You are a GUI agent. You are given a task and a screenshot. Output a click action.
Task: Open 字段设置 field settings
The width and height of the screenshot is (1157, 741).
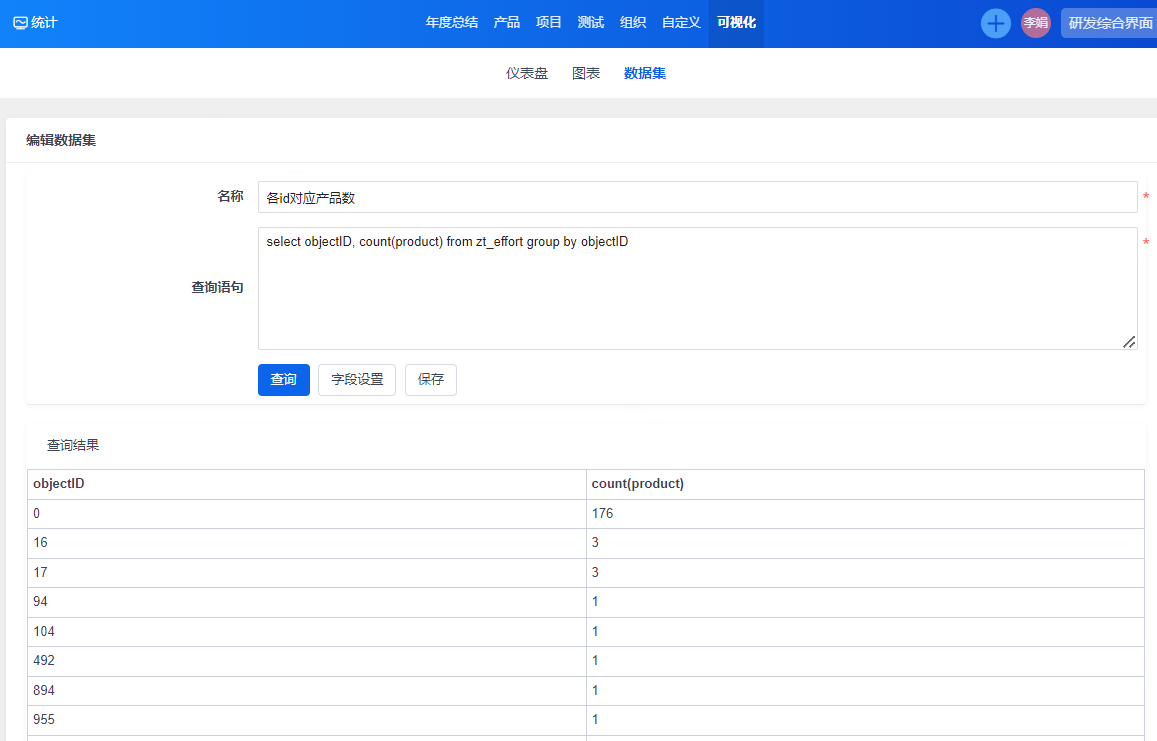click(357, 380)
